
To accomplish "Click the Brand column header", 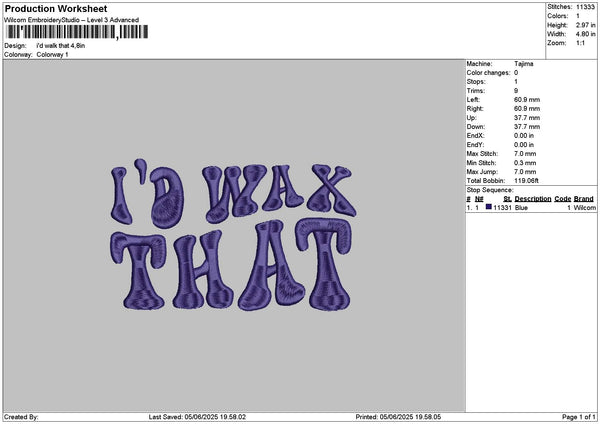I will pos(584,199).
